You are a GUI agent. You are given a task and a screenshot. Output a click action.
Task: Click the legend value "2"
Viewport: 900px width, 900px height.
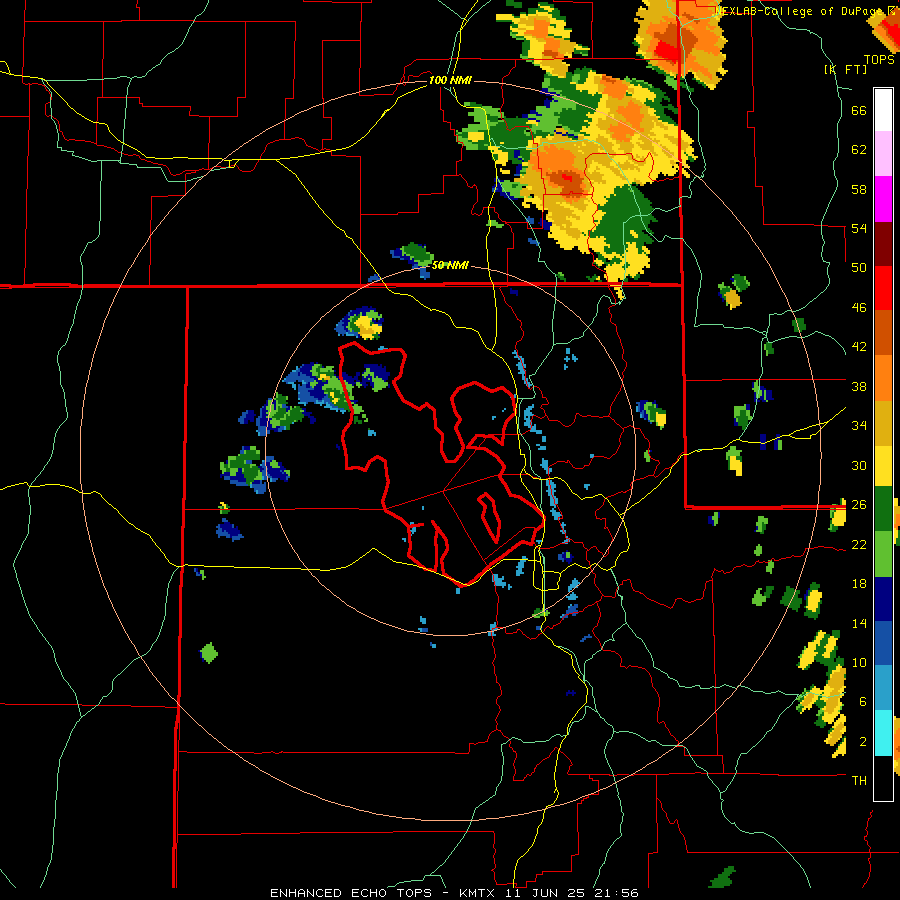pos(863,742)
